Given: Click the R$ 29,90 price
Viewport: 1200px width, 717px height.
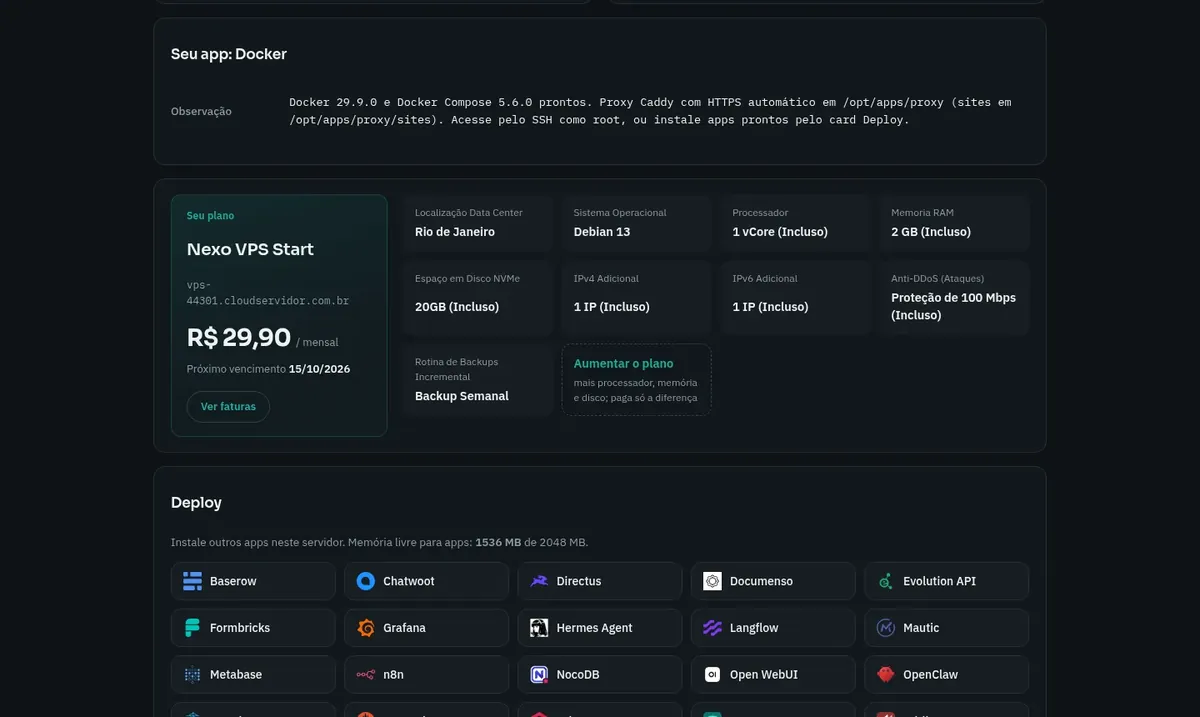Looking at the screenshot, I should pos(239,338).
